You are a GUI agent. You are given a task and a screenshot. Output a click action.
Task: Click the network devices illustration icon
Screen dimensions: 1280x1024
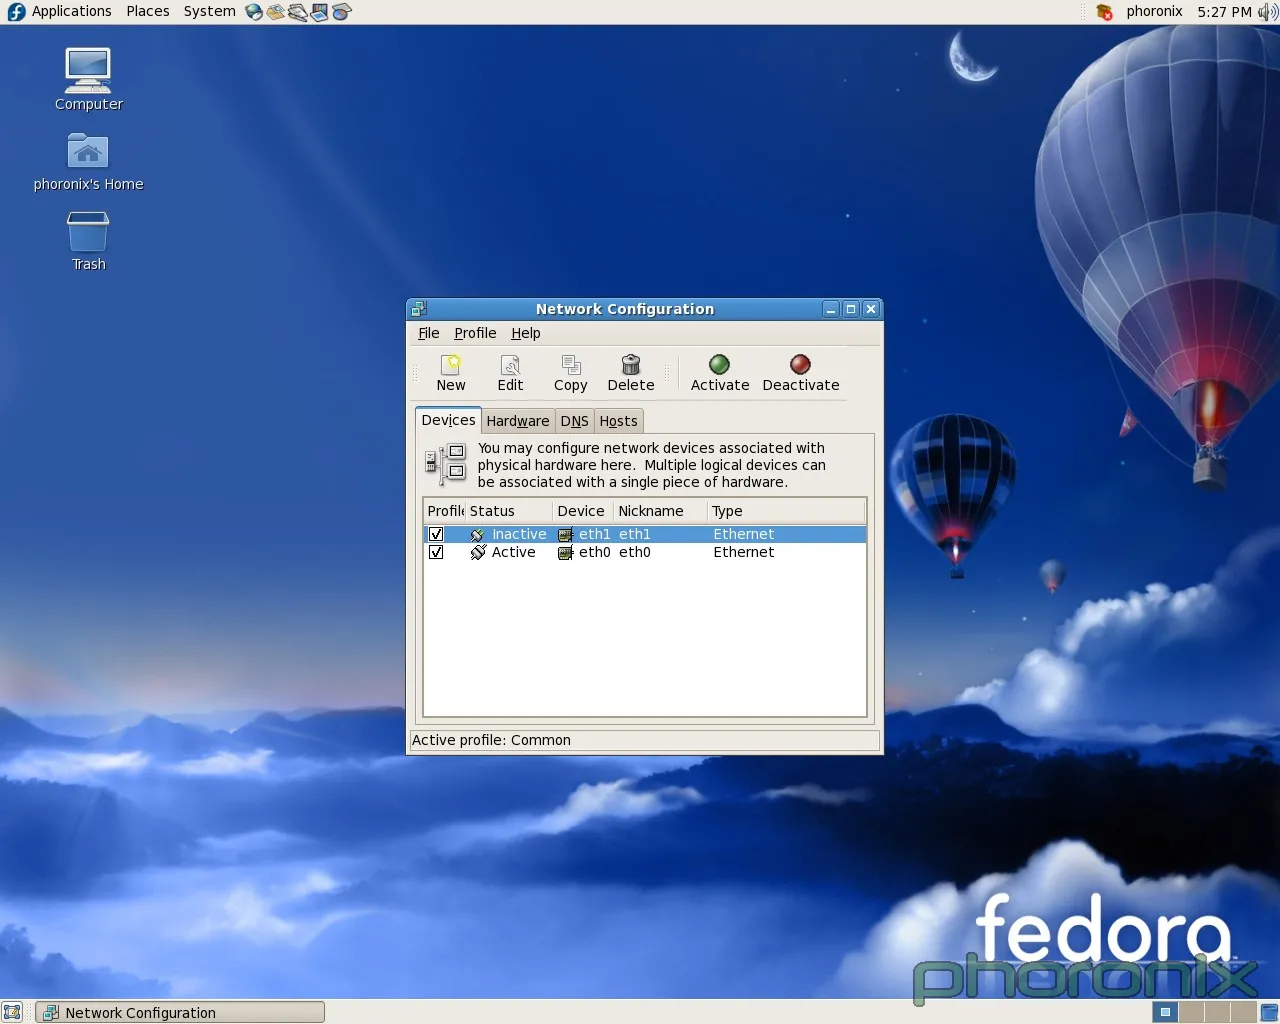pyautogui.click(x=446, y=464)
